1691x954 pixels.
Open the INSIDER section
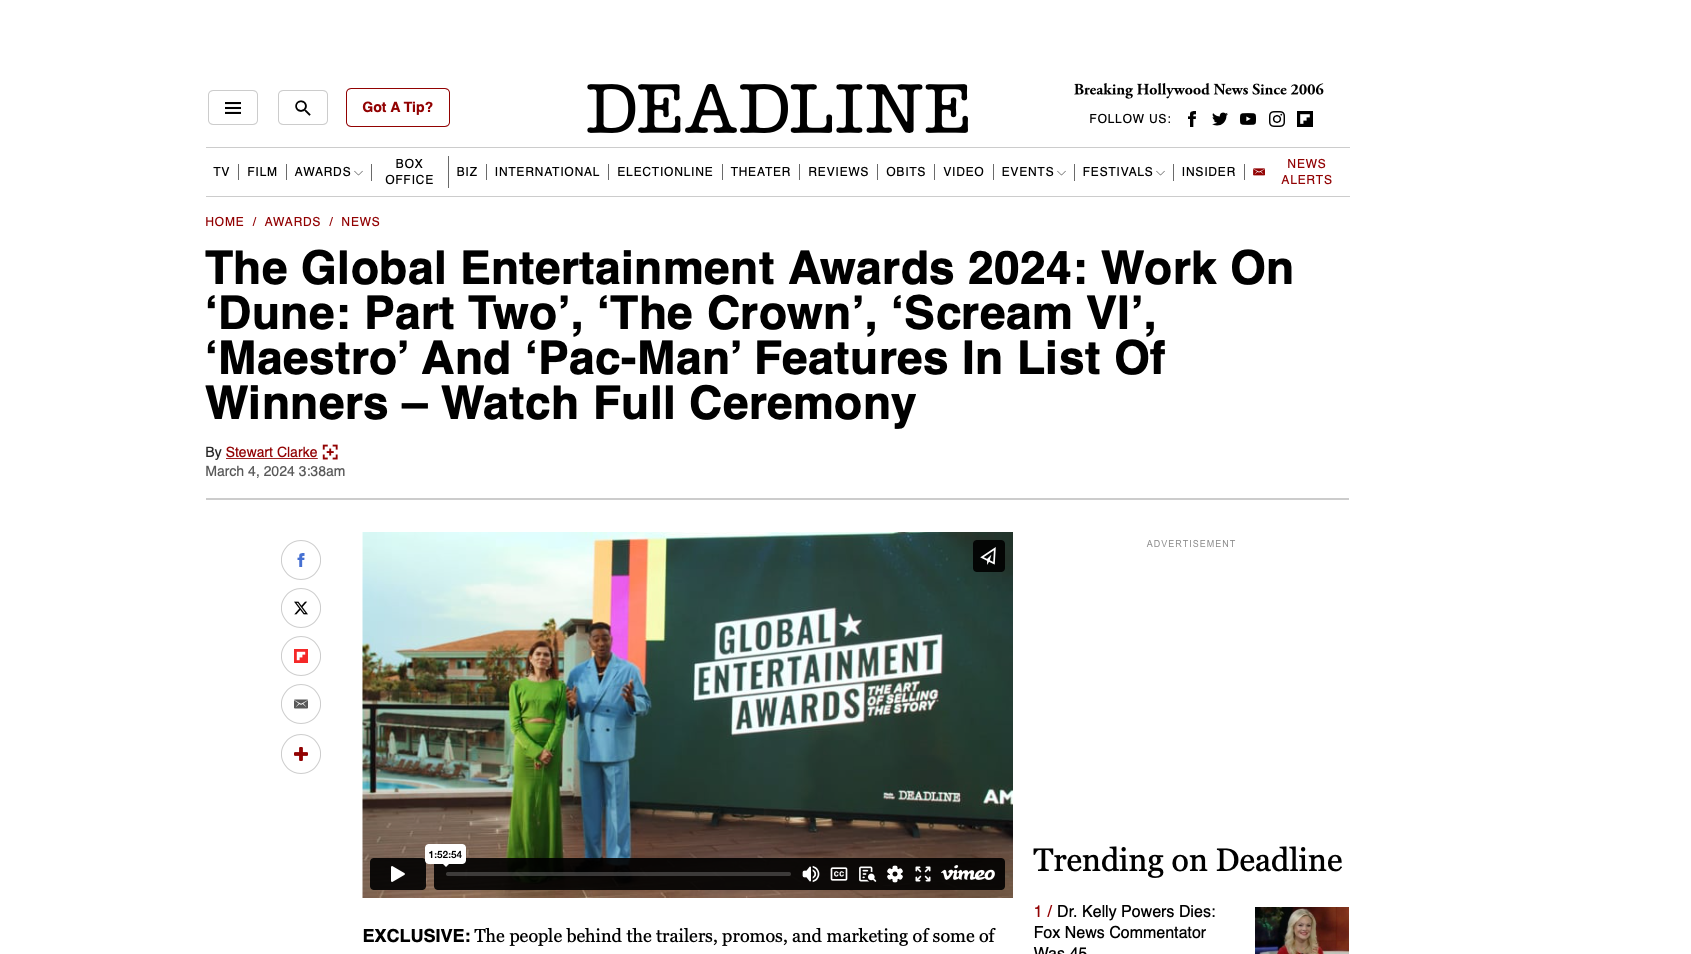coord(1208,172)
